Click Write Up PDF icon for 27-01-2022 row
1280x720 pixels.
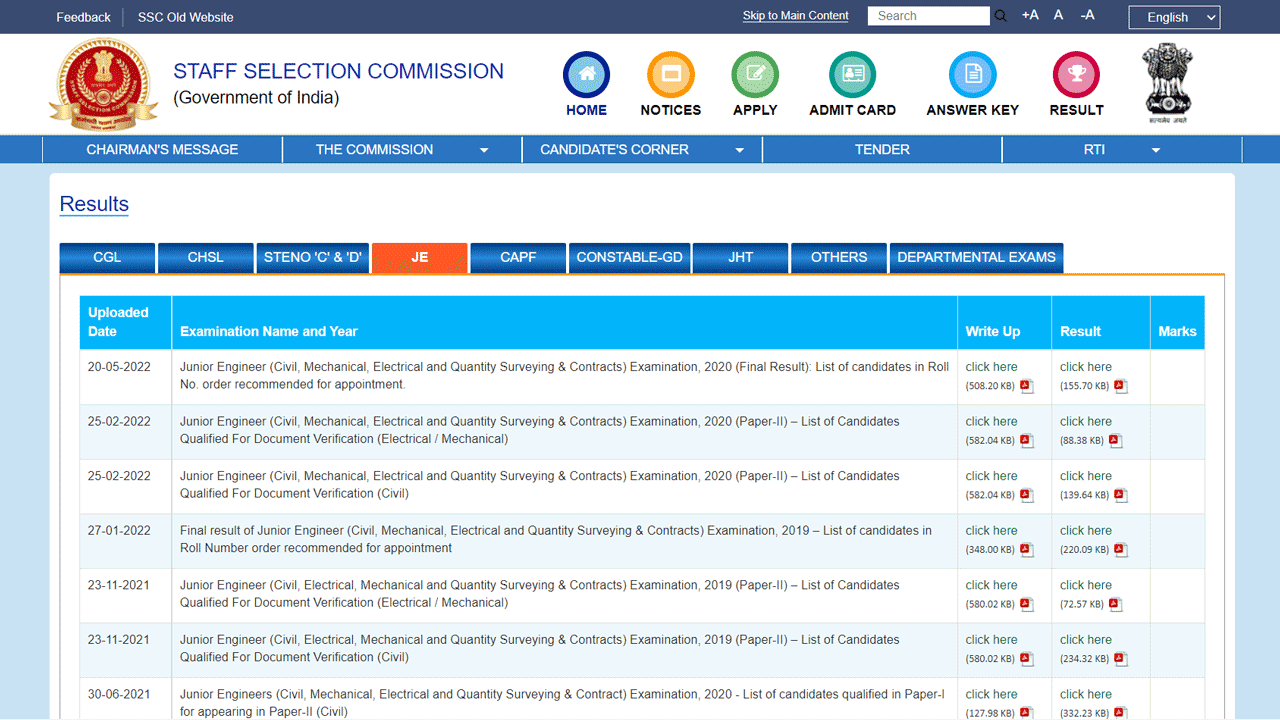tap(1026, 550)
